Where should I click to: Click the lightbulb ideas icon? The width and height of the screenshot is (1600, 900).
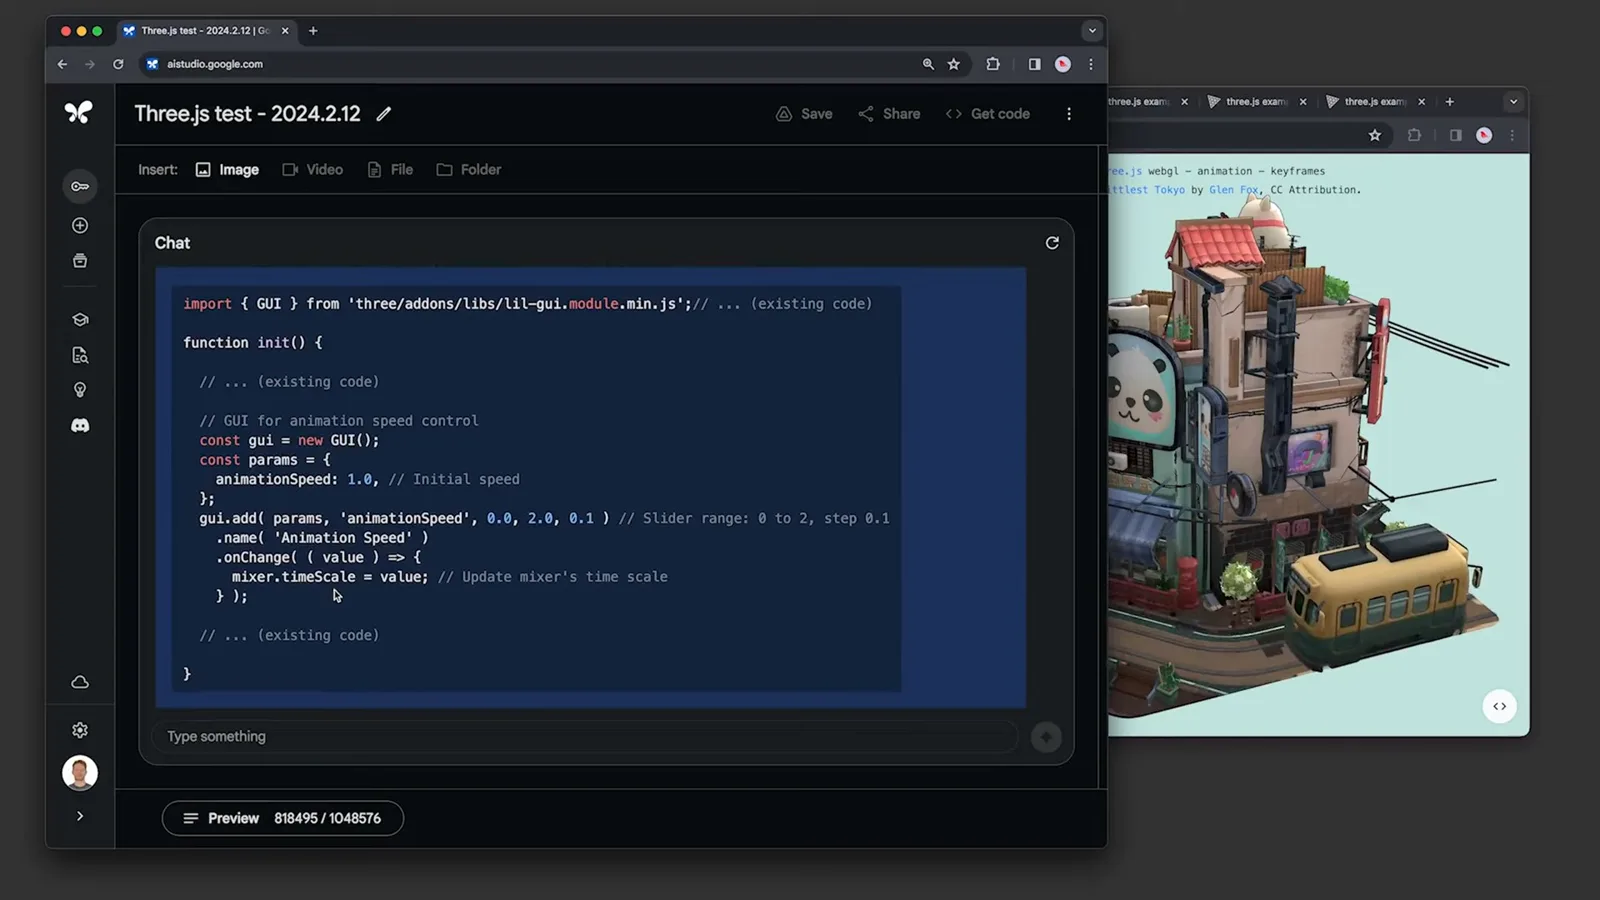(x=80, y=390)
